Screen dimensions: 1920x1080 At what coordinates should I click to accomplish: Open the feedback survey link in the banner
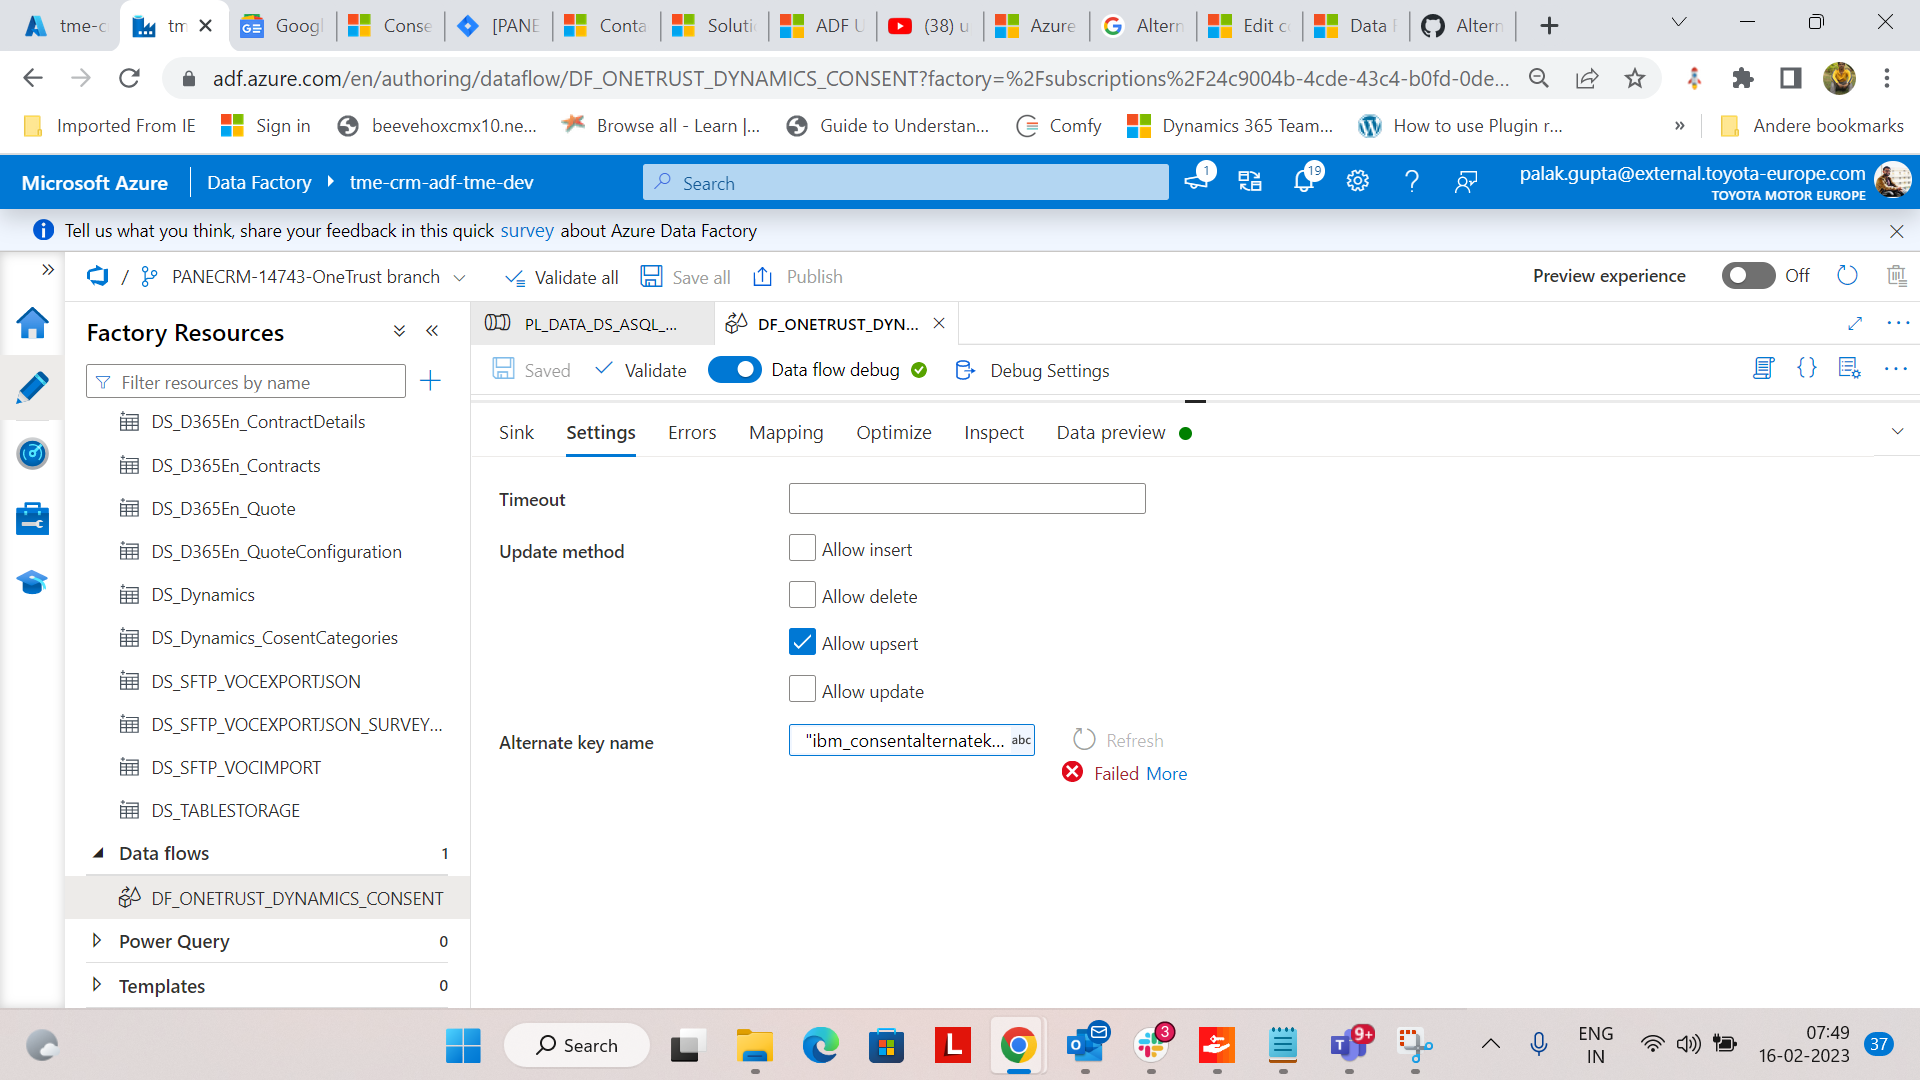(x=527, y=230)
